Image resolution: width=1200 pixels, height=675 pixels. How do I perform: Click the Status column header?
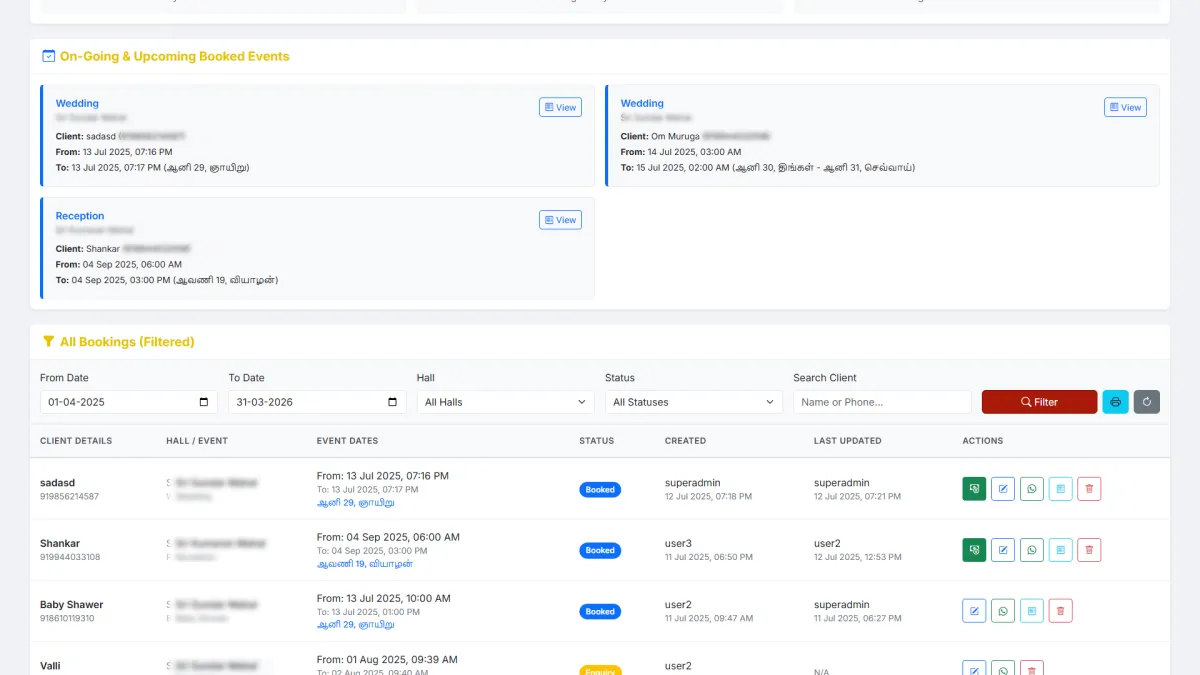(597, 440)
